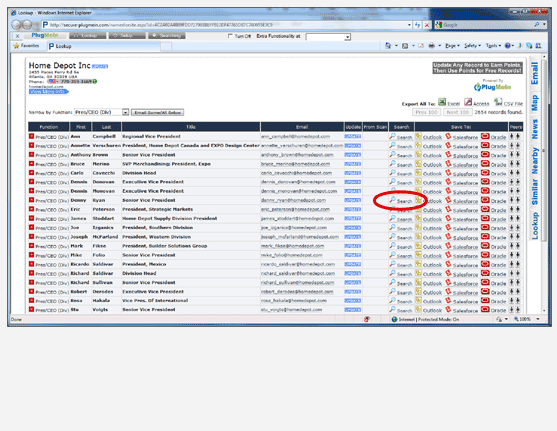Open email anthony_brown@homedepot.com
The width and height of the screenshot is (557, 431).
click(x=297, y=155)
